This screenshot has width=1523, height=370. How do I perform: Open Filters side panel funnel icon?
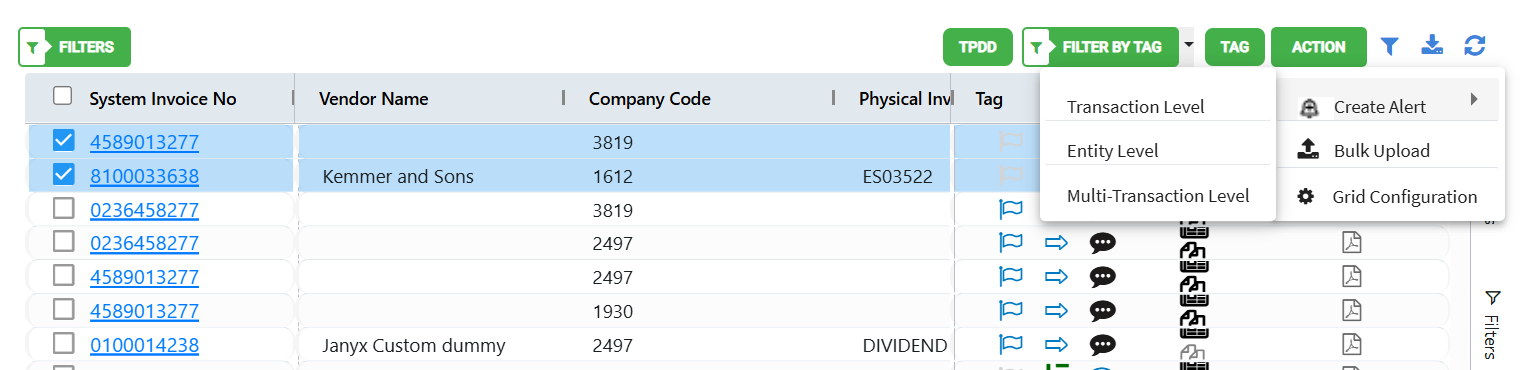(x=1492, y=297)
